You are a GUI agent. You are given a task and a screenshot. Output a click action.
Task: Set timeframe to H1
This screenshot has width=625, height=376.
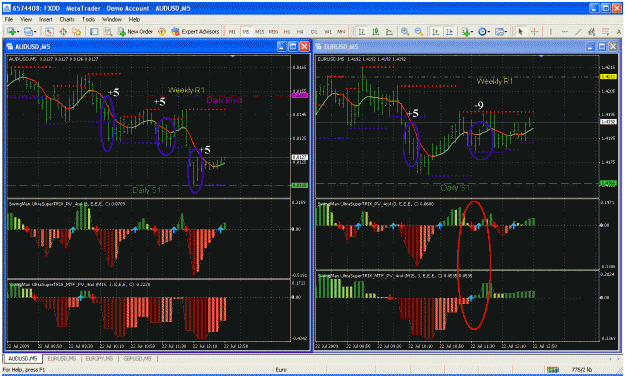(287, 31)
